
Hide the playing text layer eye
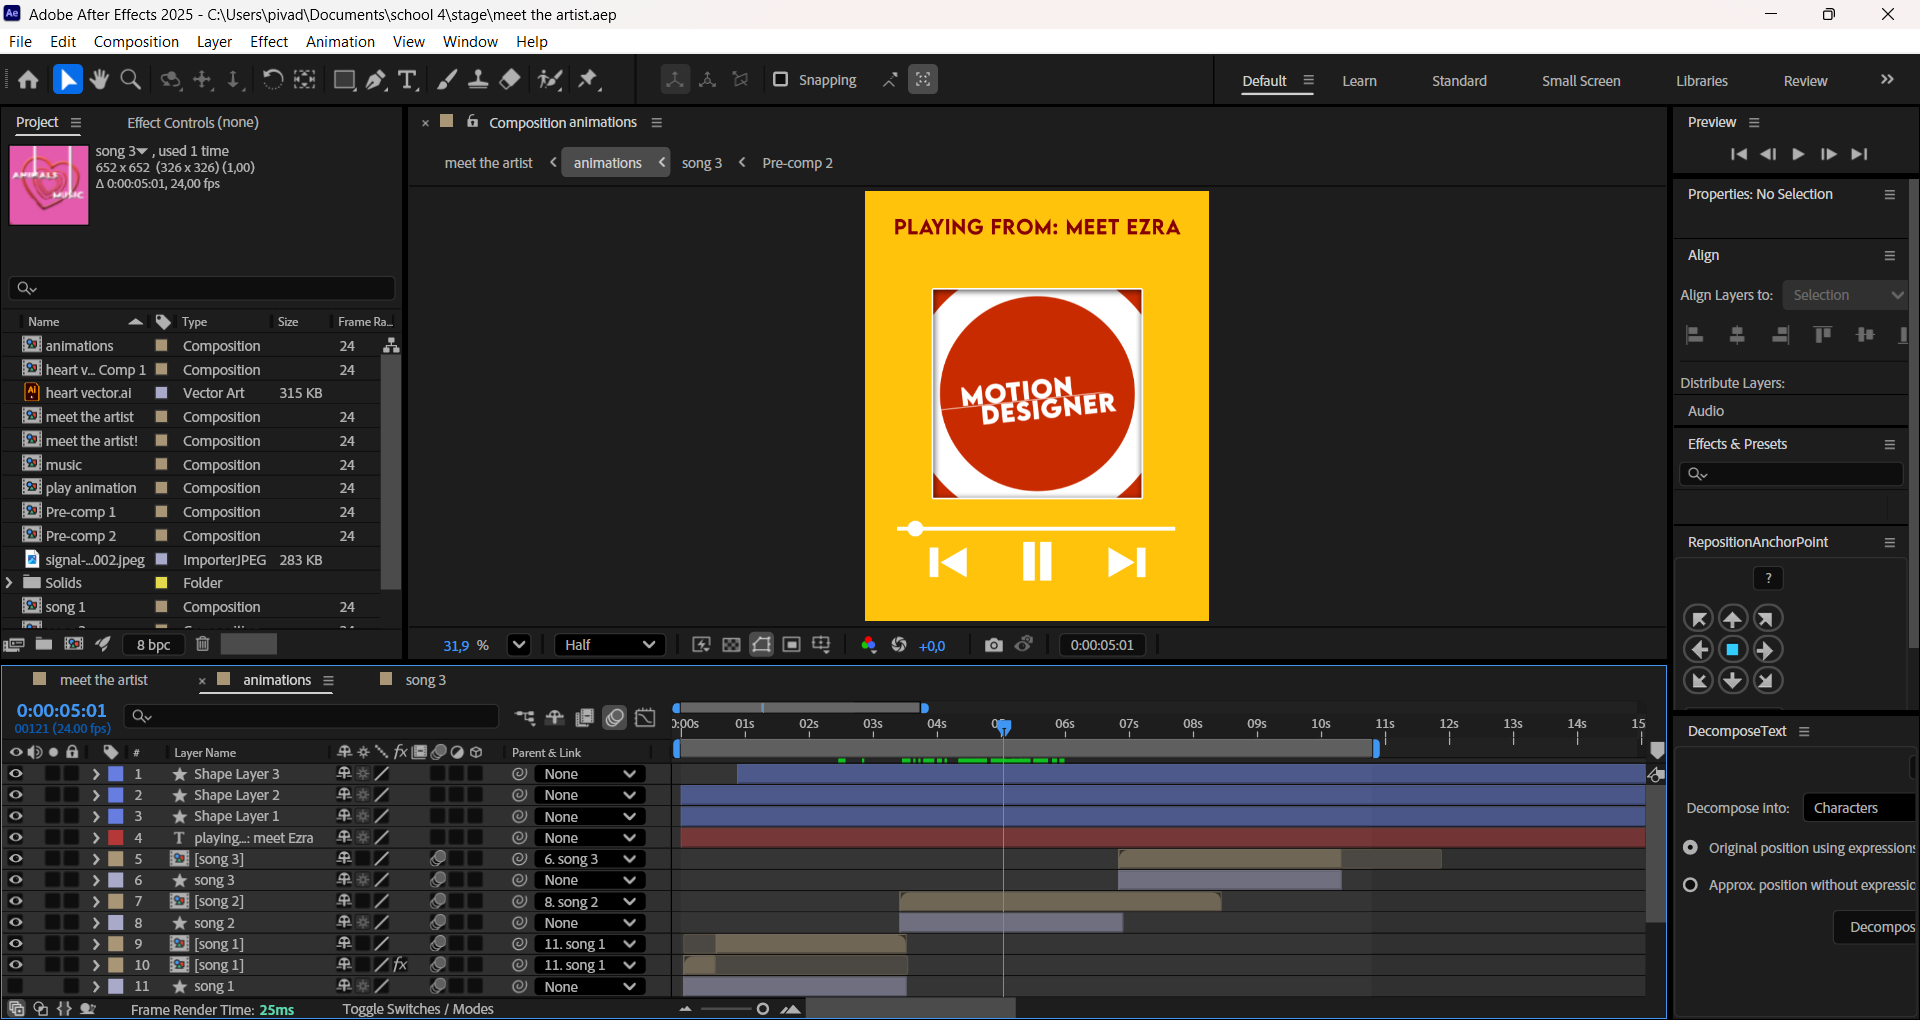click(15, 838)
